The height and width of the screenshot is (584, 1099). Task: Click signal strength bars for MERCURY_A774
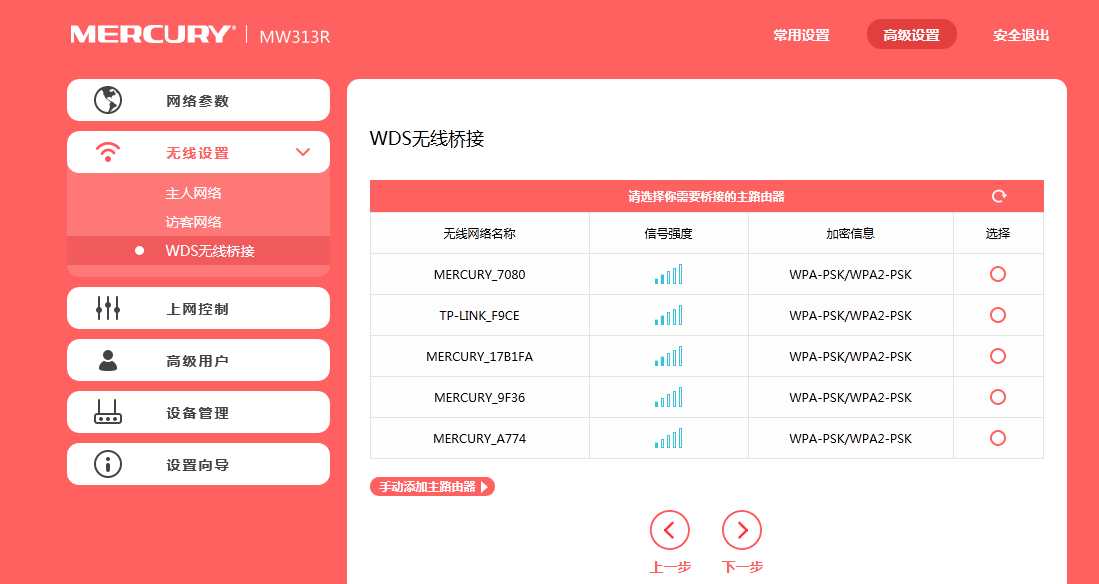669,438
